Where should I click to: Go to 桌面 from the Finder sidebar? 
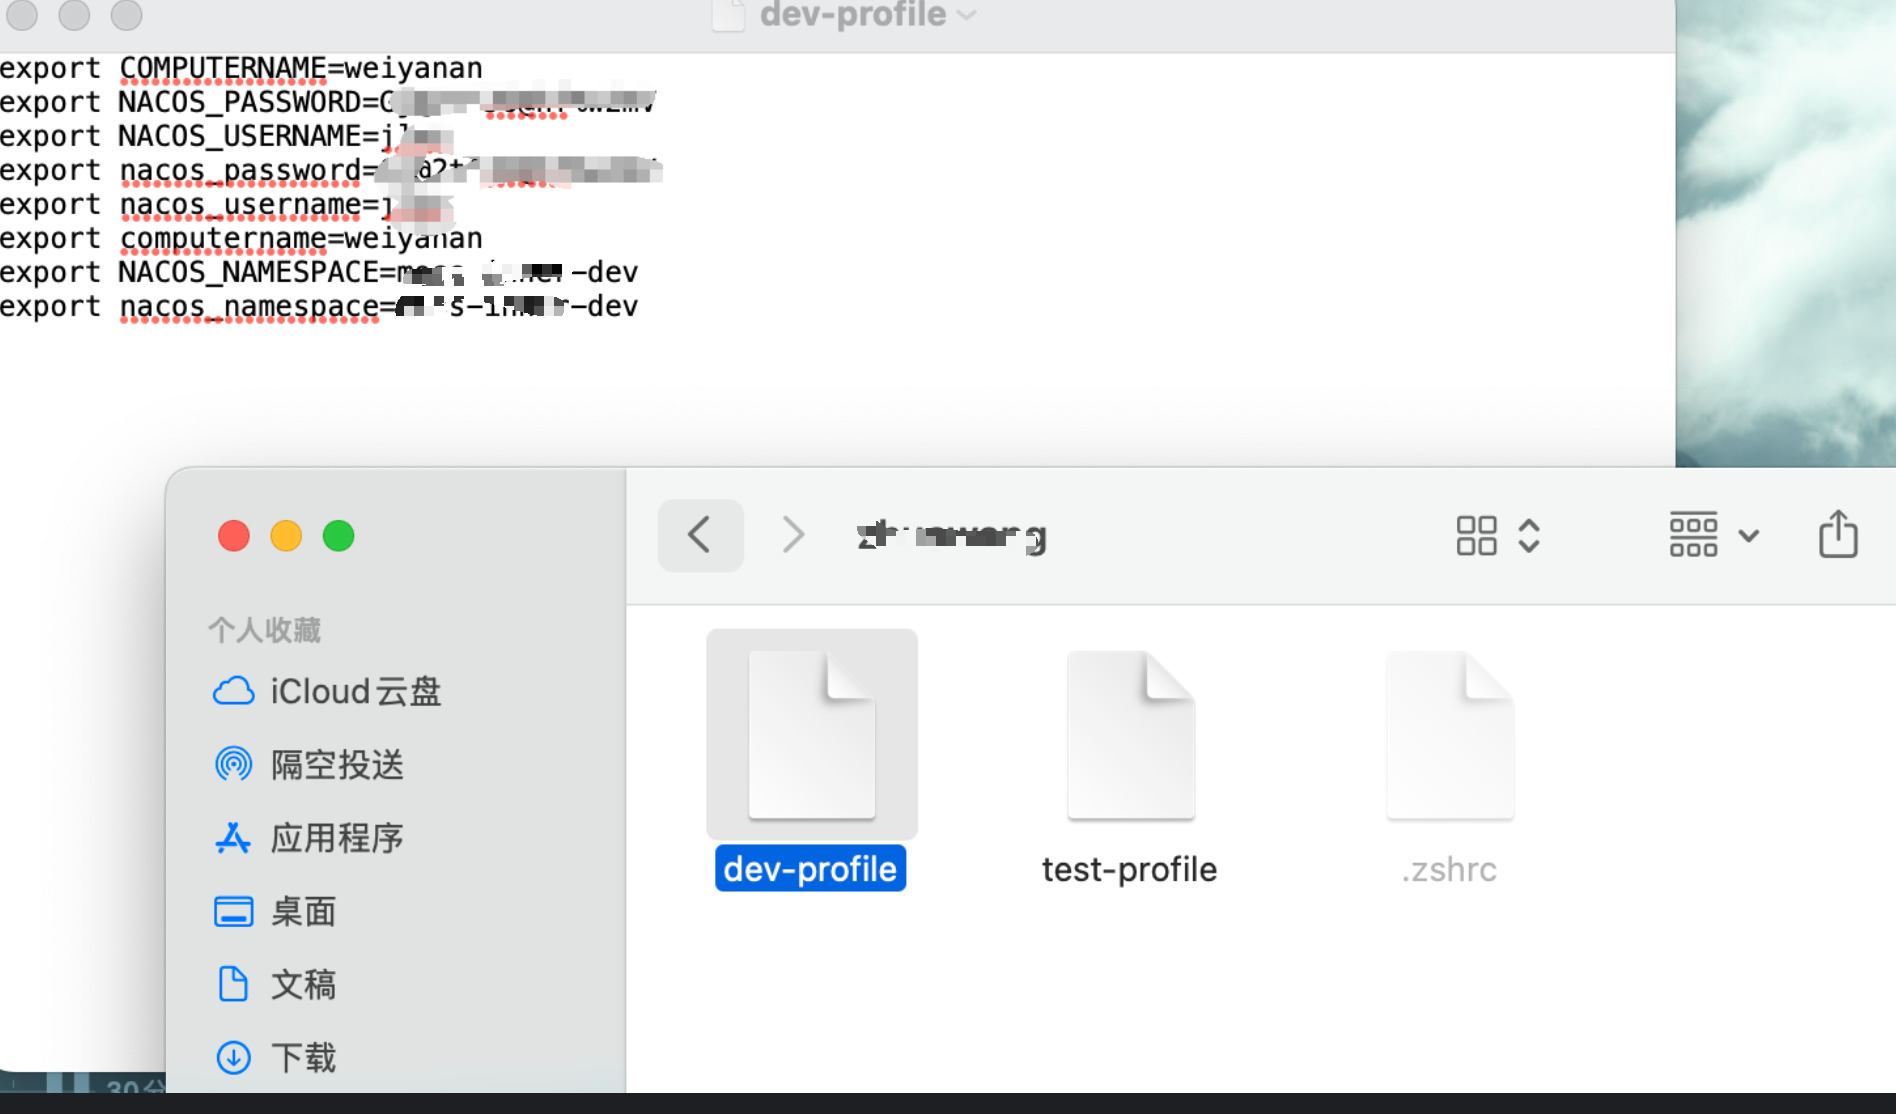pyautogui.click(x=305, y=911)
